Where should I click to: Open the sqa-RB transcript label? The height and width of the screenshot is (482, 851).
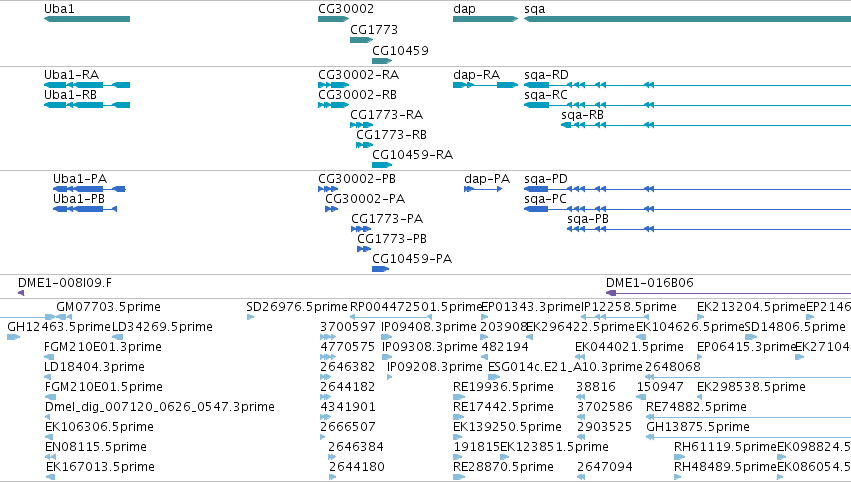click(x=582, y=115)
